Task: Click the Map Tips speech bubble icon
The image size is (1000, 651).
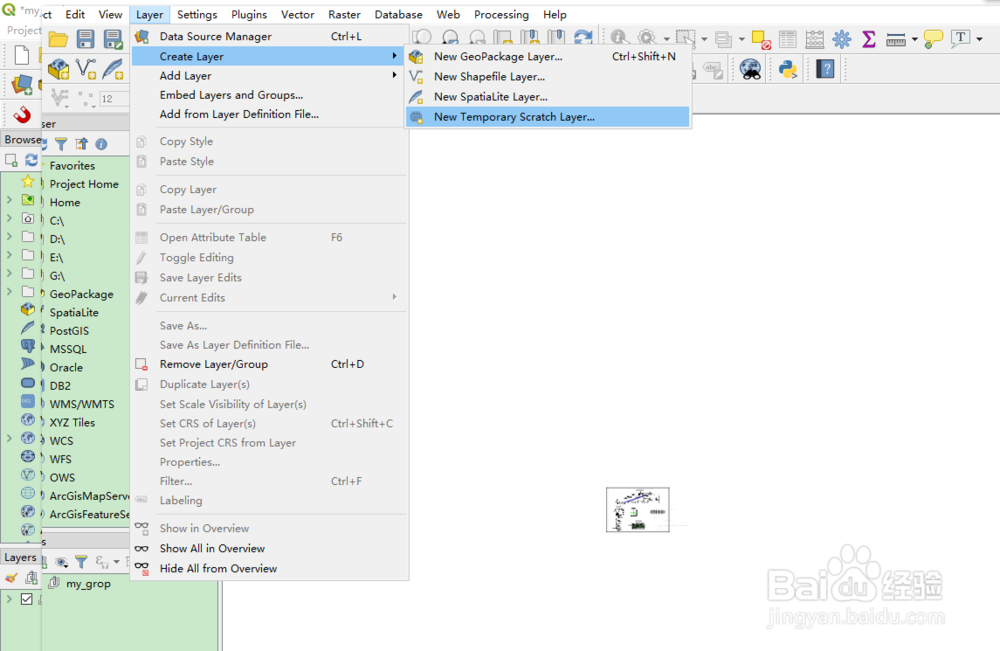Action: click(x=933, y=40)
